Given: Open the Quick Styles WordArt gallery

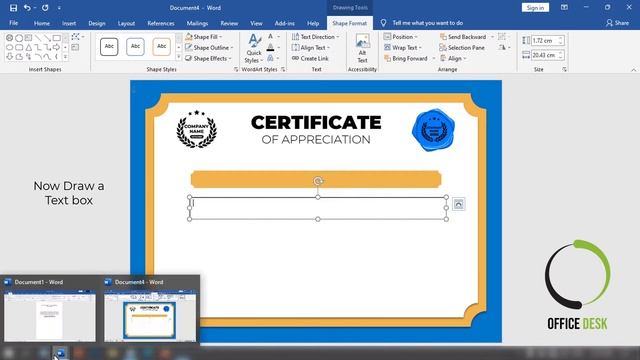Looking at the screenshot, I should tap(253, 49).
